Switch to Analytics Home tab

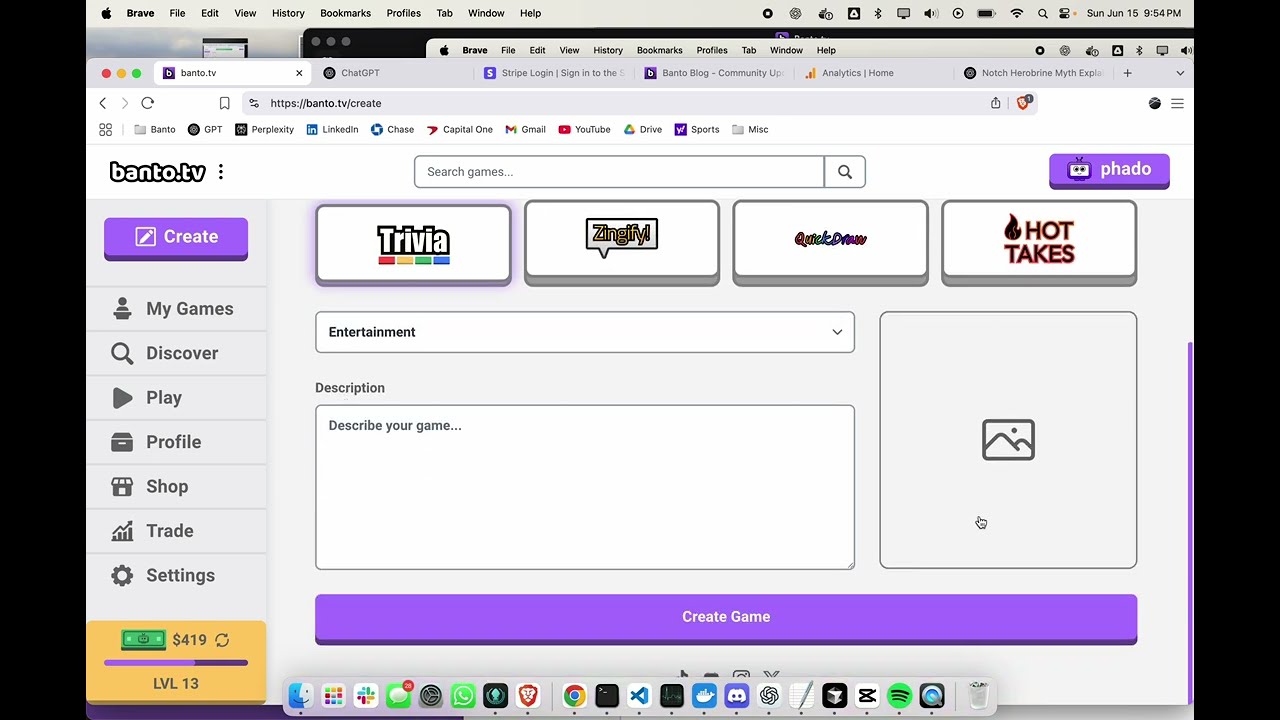click(x=874, y=73)
